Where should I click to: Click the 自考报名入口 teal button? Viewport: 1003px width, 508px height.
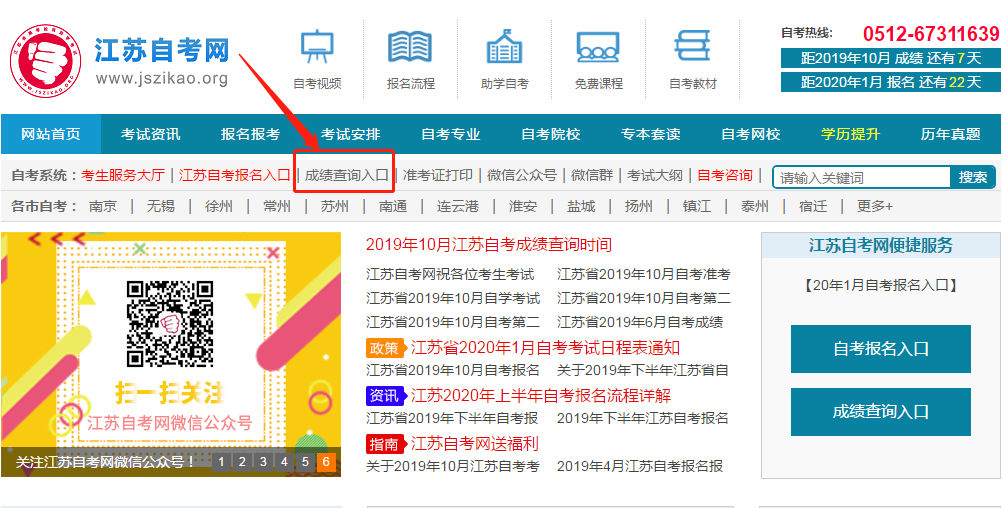point(881,349)
